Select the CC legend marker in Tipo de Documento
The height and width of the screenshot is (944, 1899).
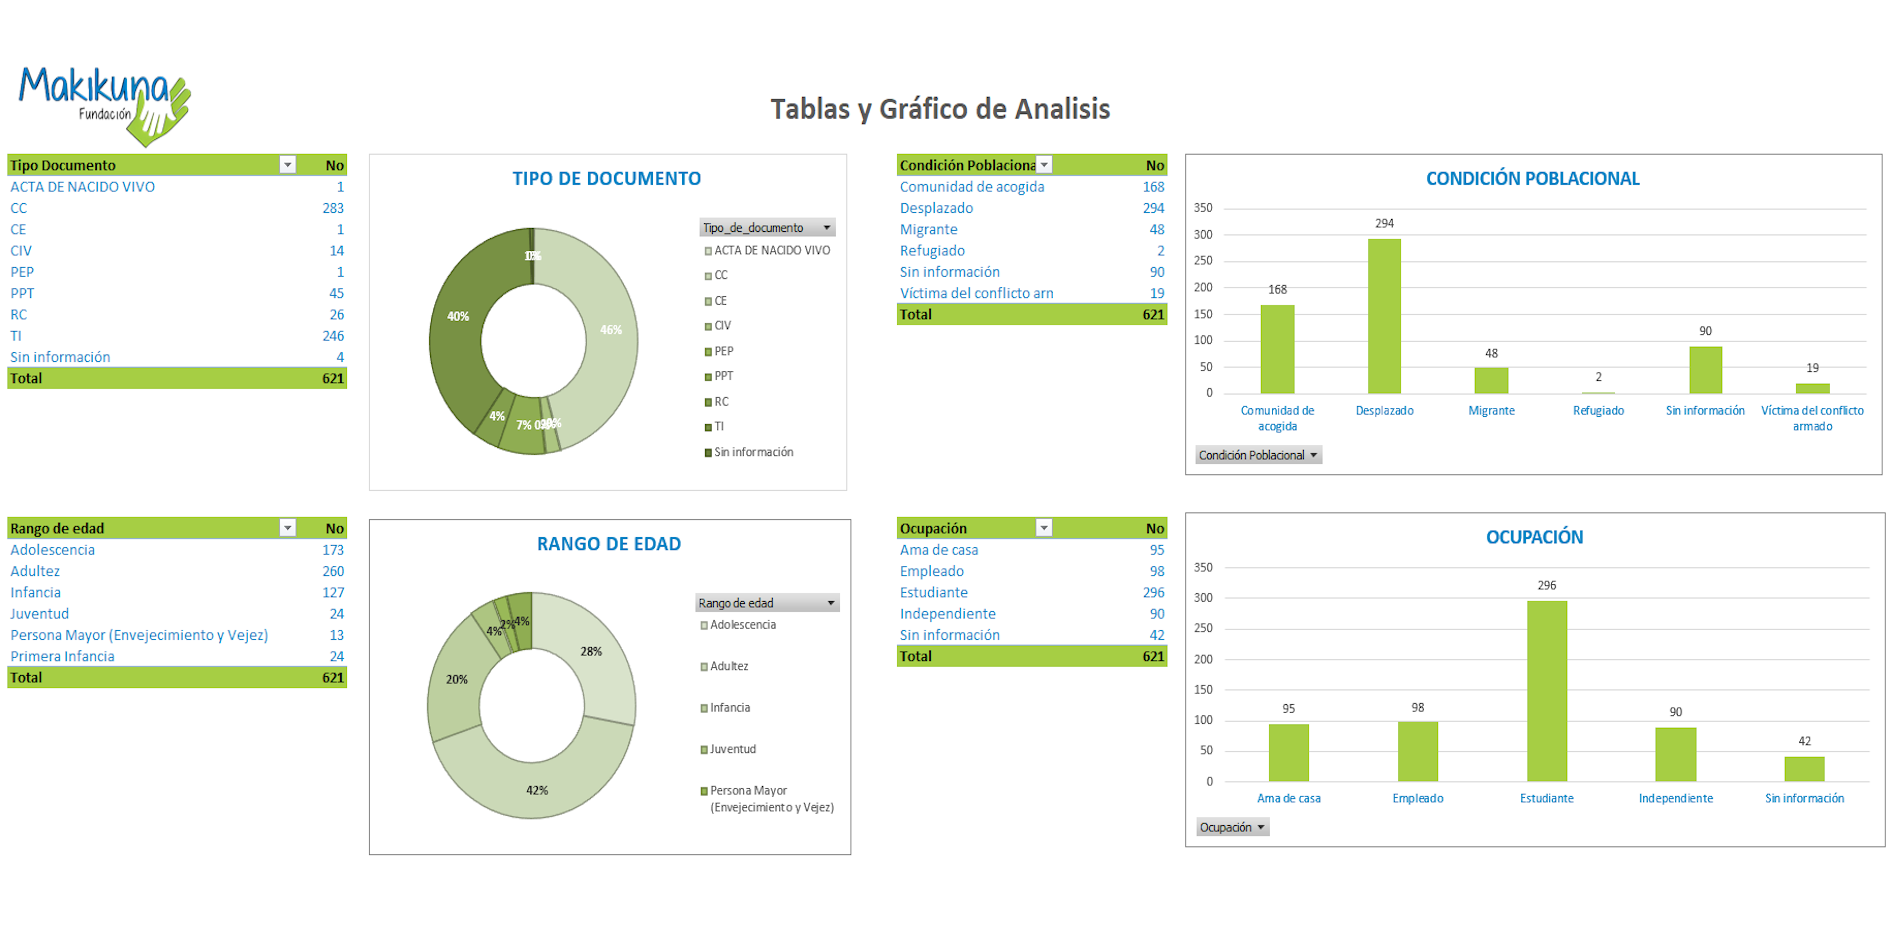[708, 276]
